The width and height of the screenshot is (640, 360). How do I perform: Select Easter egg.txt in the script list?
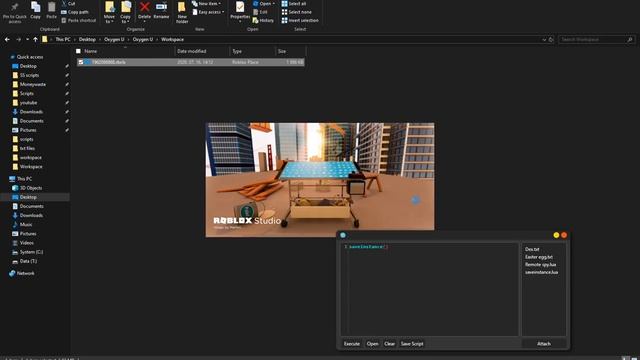pos(539,257)
